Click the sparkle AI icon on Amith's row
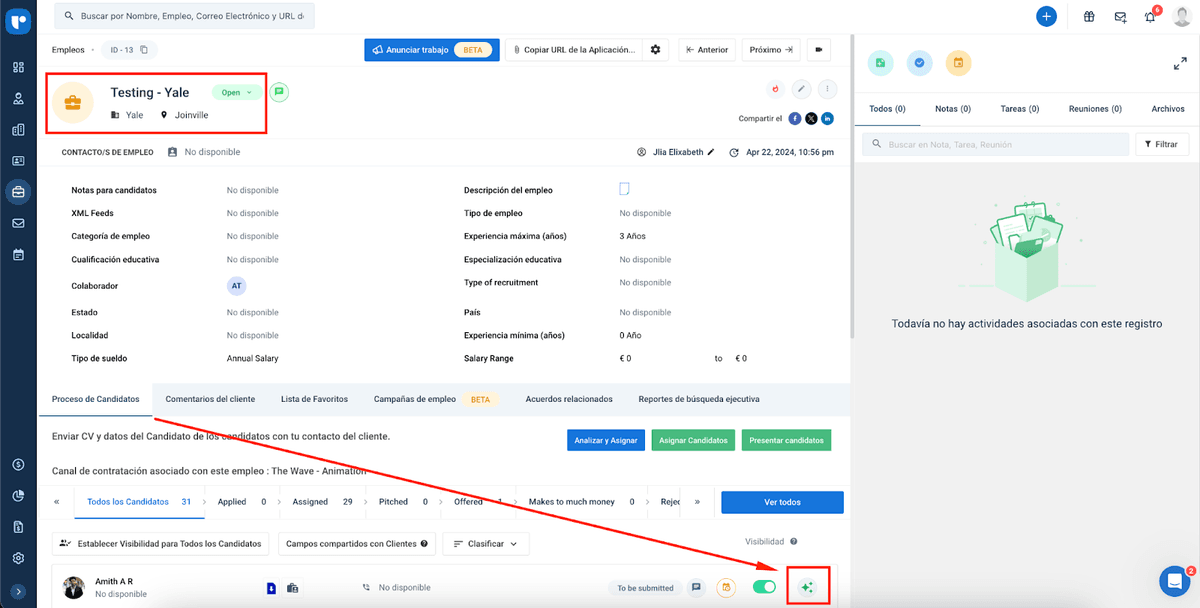Viewport: 1200px width, 608px height. pyautogui.click(x=807, y=588)
